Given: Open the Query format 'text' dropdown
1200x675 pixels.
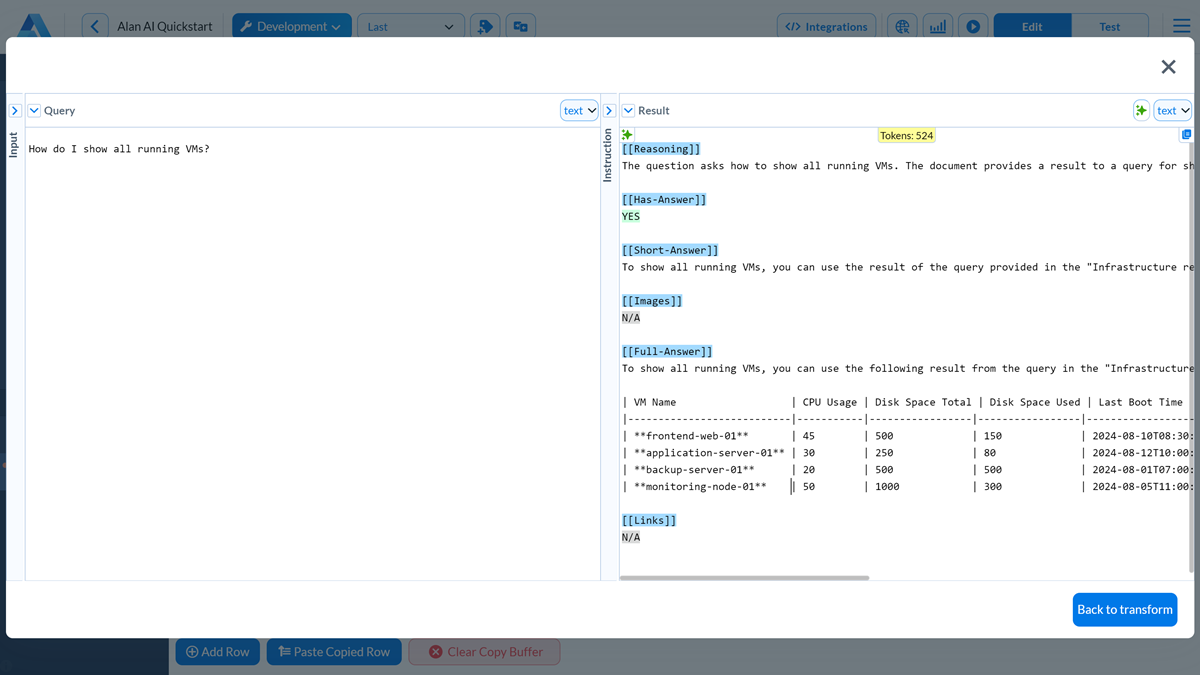Looking at the screenshot, I should [579, 111].
